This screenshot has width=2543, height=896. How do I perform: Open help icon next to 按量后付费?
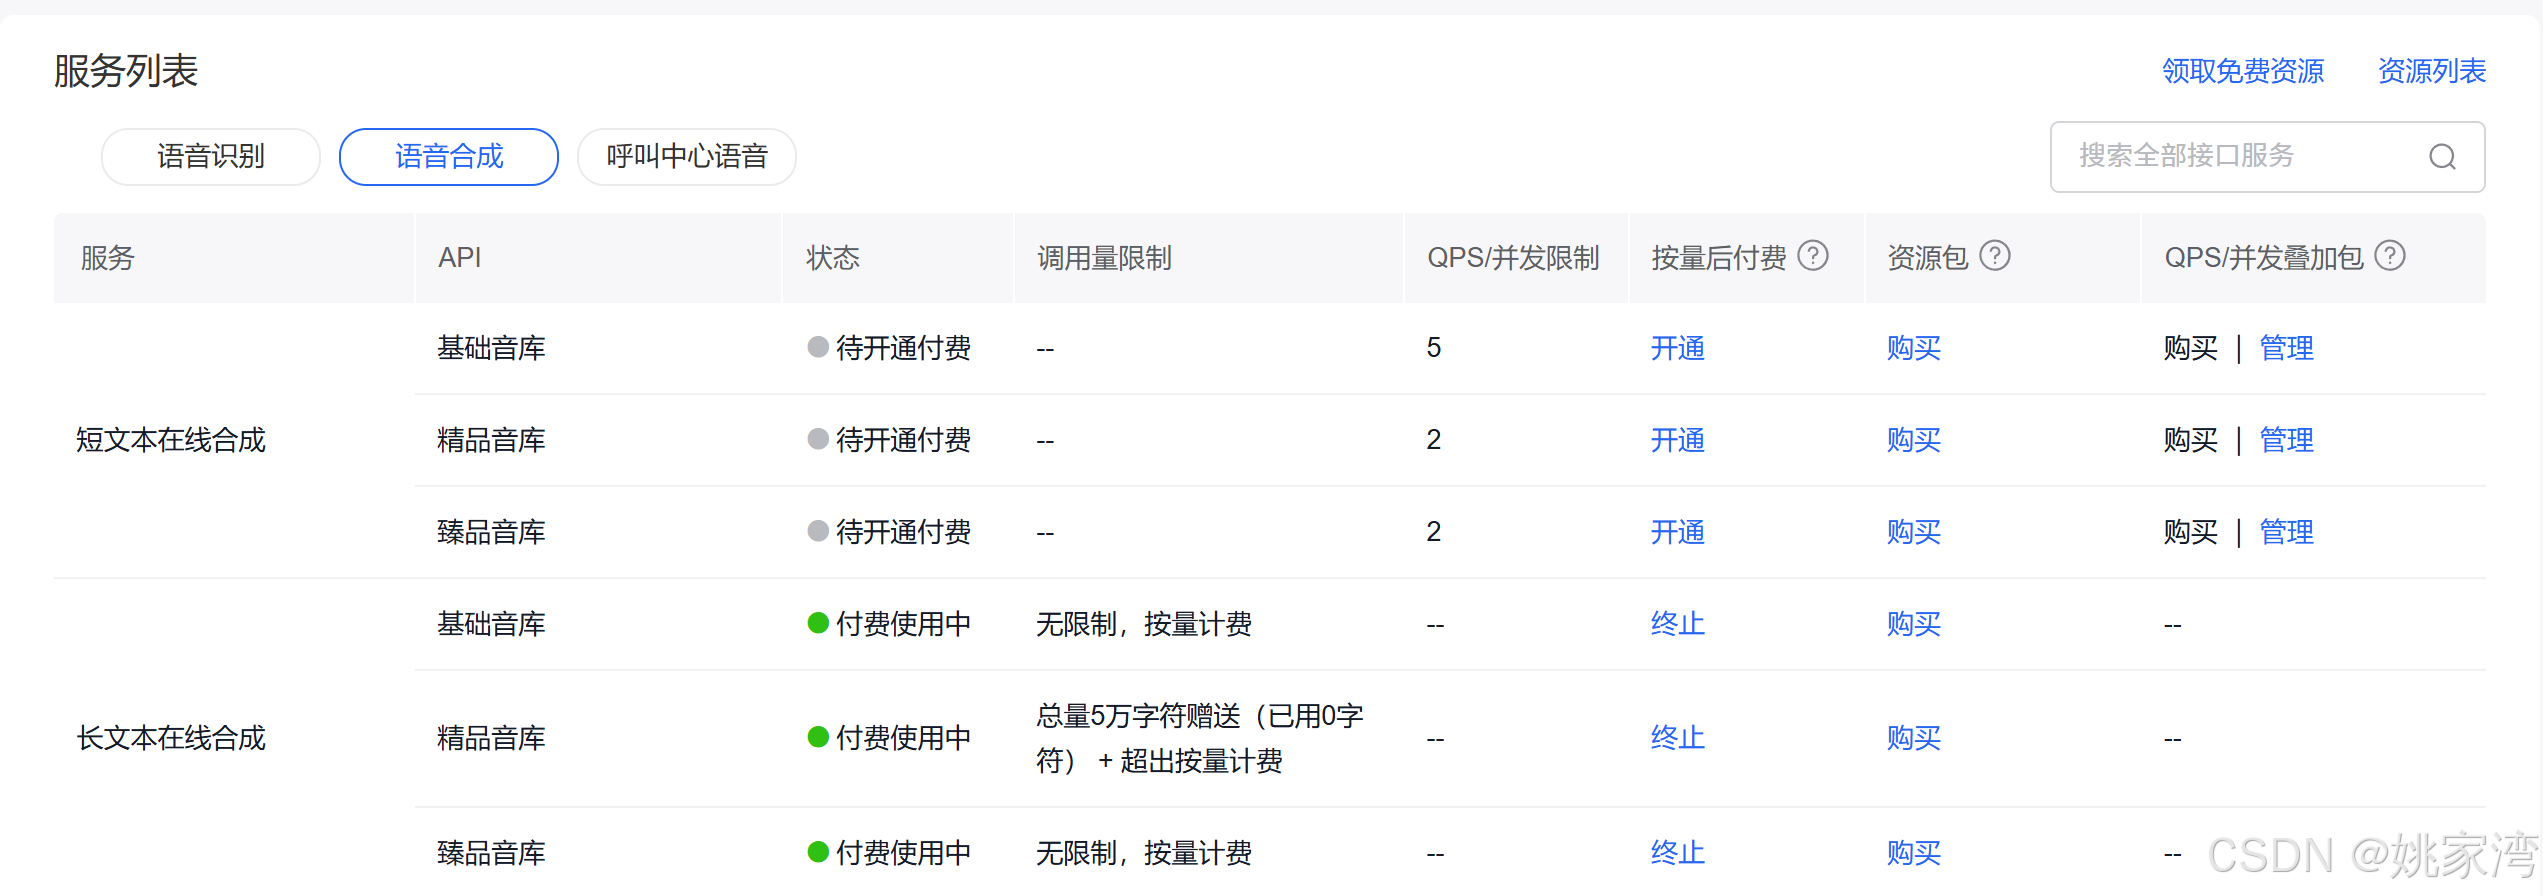click(1812, 256)
